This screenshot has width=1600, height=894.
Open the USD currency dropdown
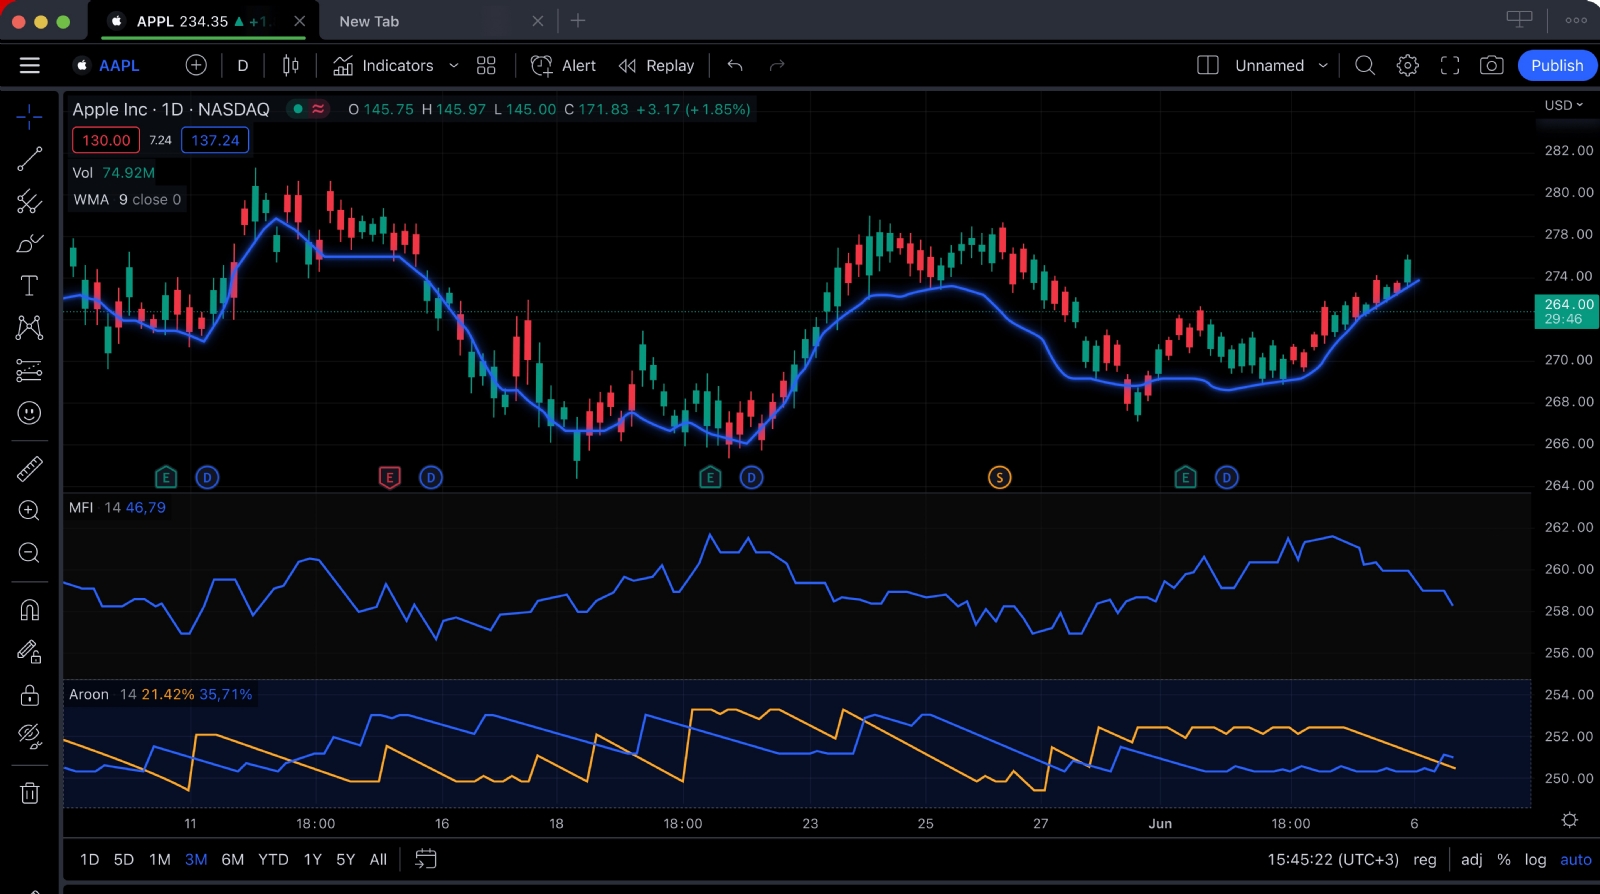1563,105
